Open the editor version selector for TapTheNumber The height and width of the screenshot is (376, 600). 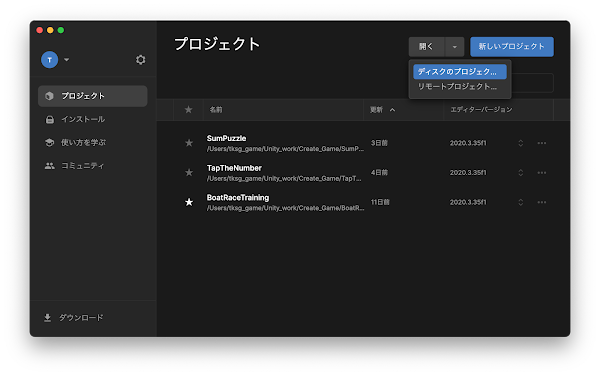pyautogui.click(x=520, y=173)
